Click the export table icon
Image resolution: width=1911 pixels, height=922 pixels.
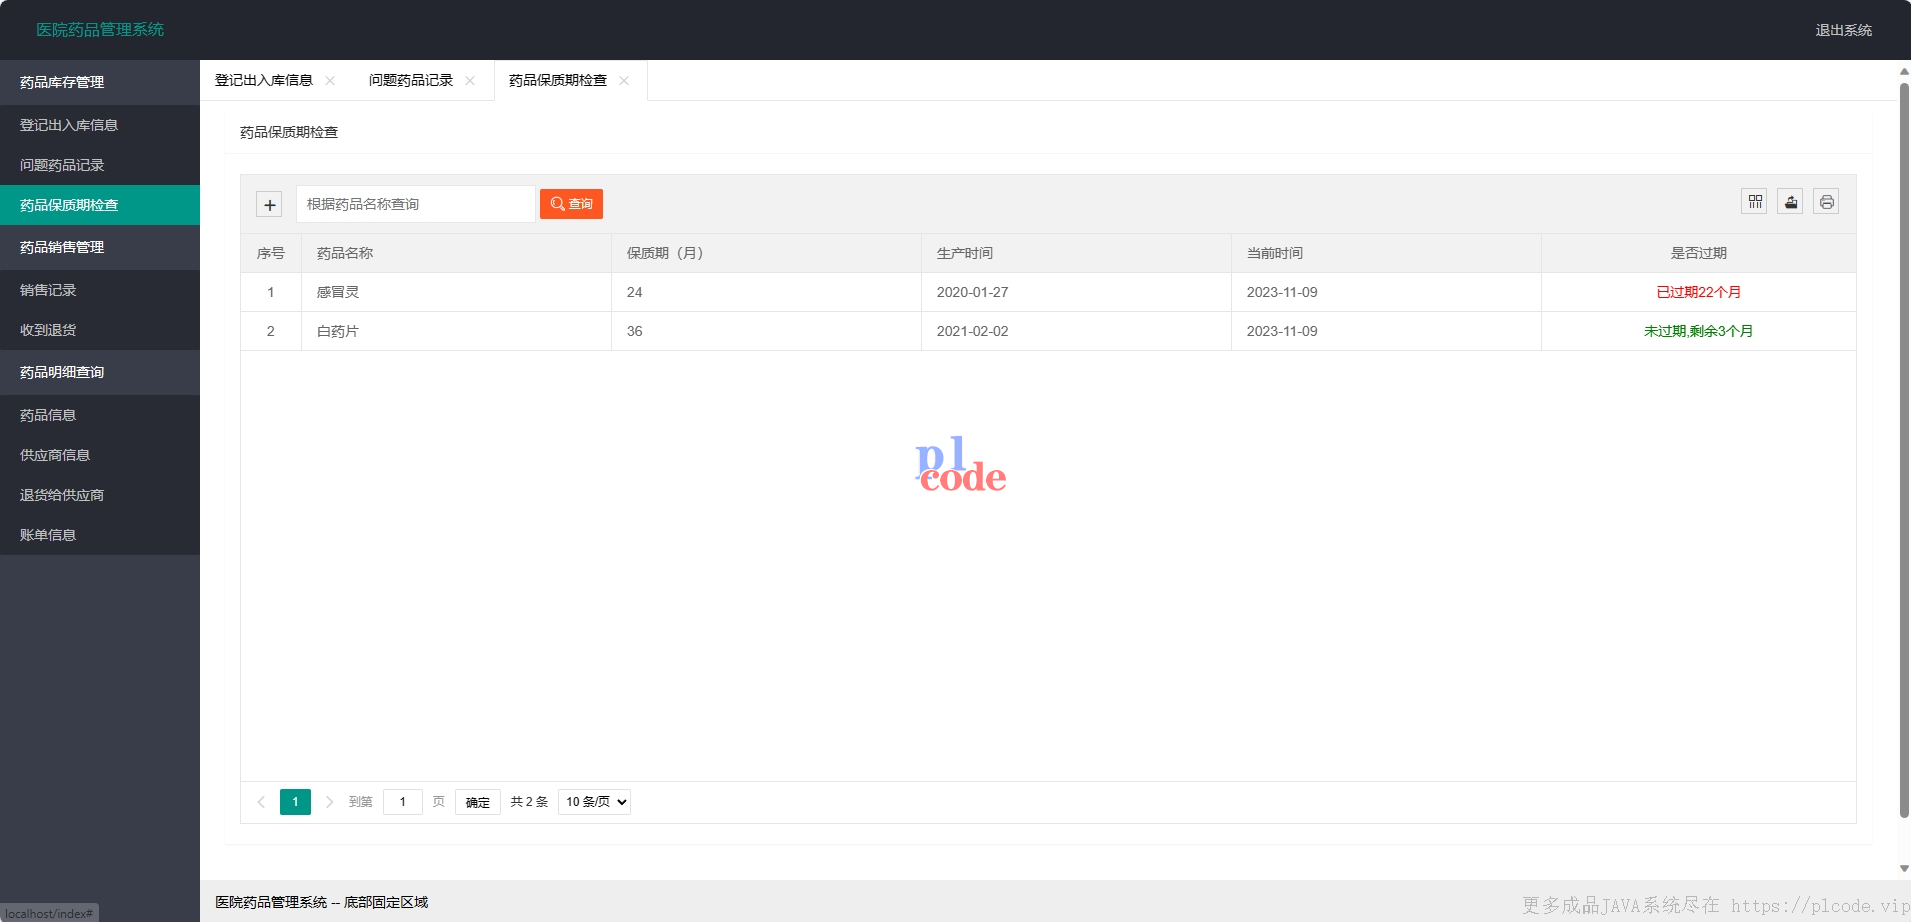point(1791,202)
